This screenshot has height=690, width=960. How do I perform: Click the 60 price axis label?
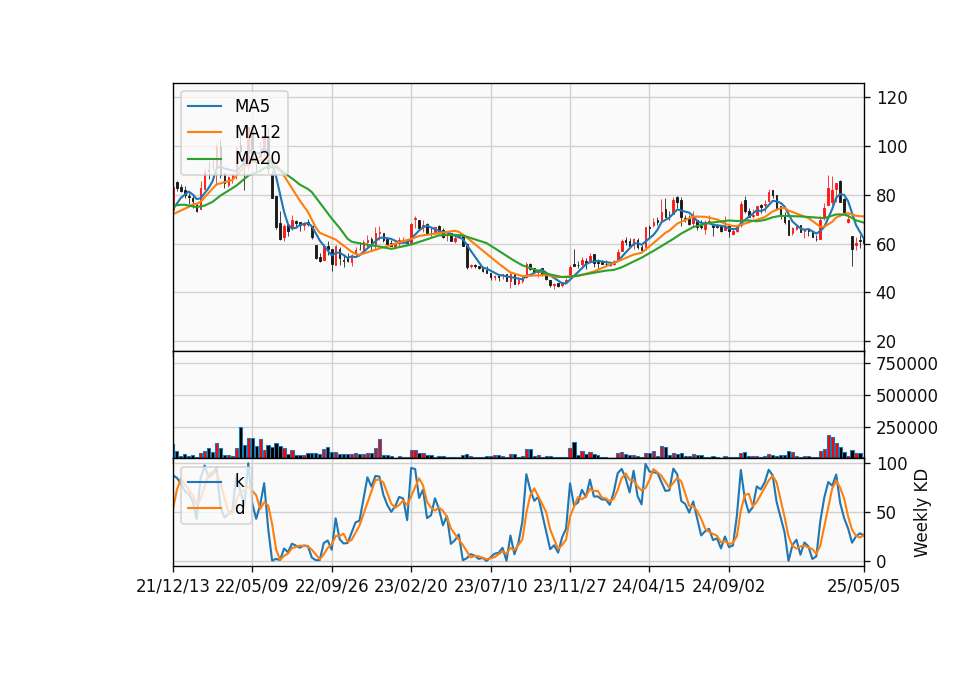point(887,244)
